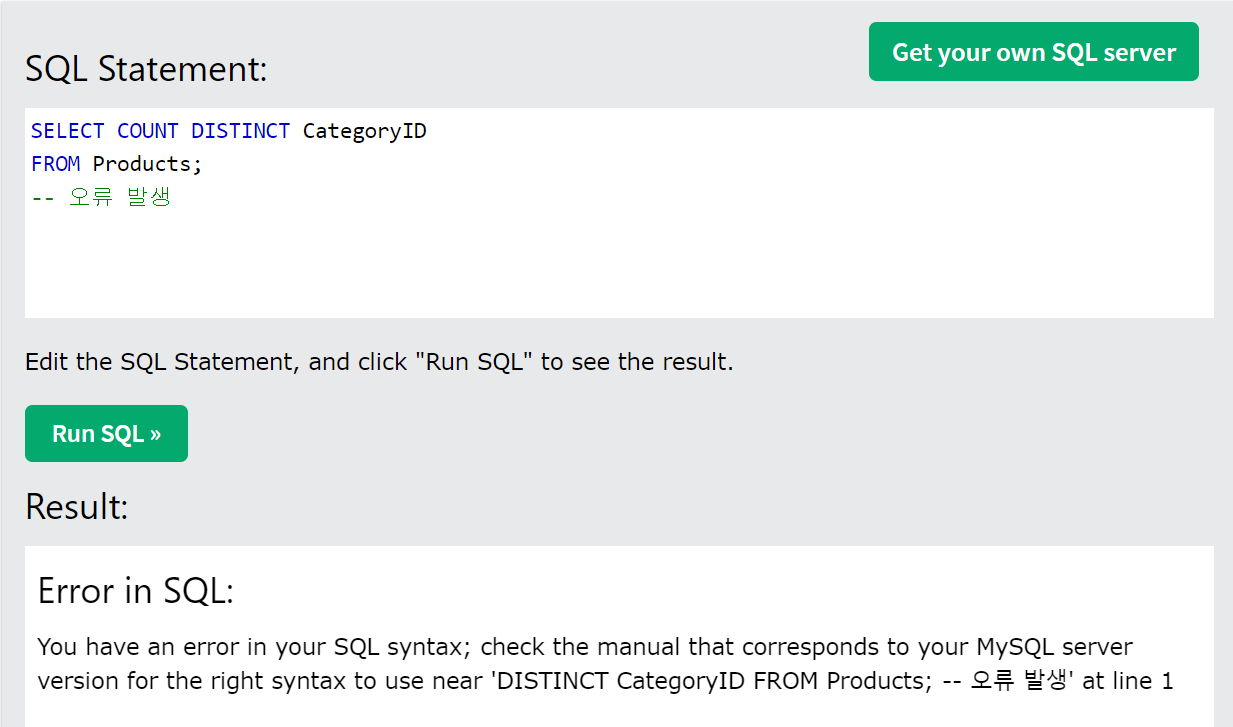
Task: Click 'at line 1' in the error message
Action: coord(1127,682)
